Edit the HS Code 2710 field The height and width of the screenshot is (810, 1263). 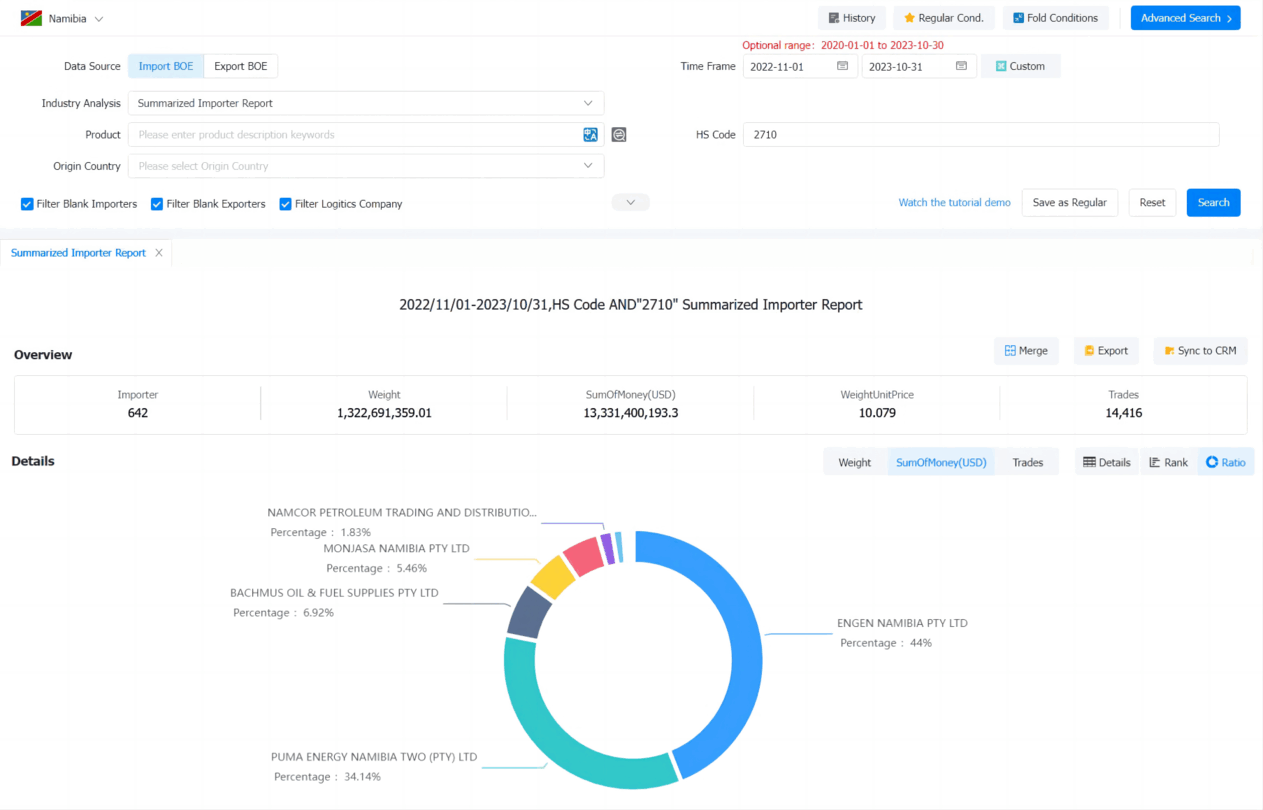coord(981,135)
